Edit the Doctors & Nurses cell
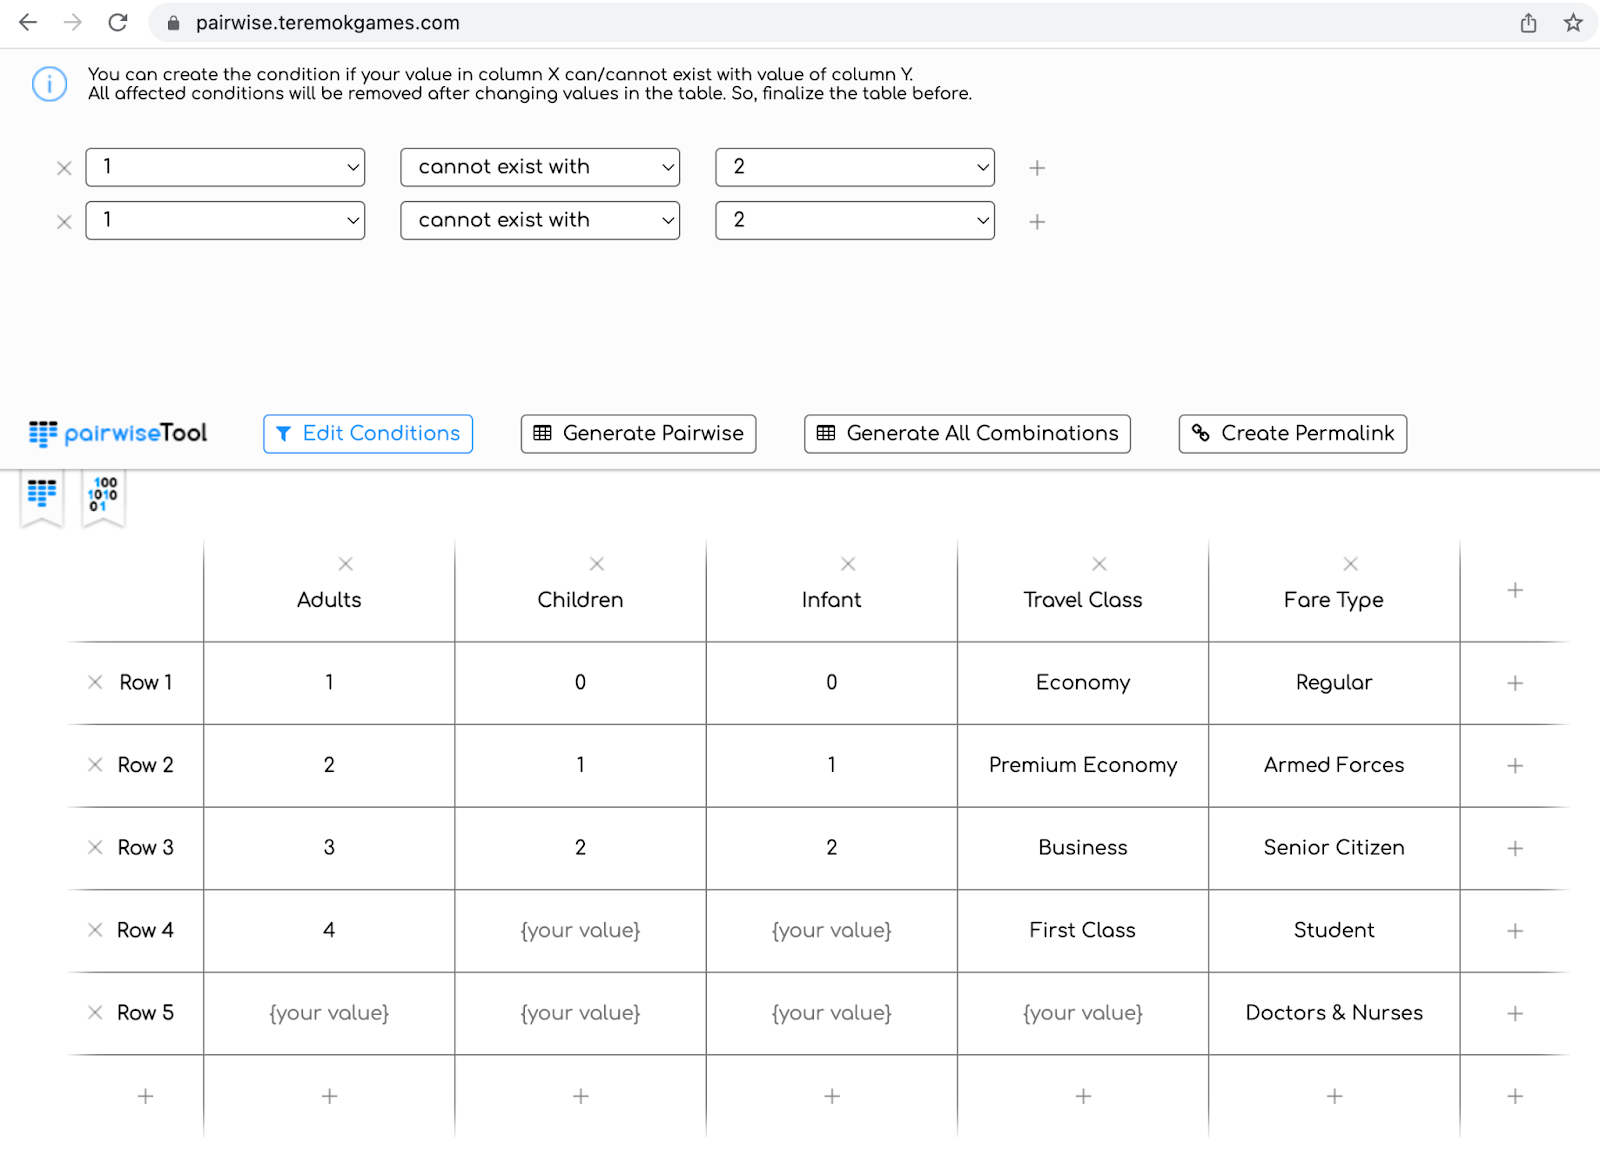Viewport: 1600px width, 1172px height. pos(1334,1014)
